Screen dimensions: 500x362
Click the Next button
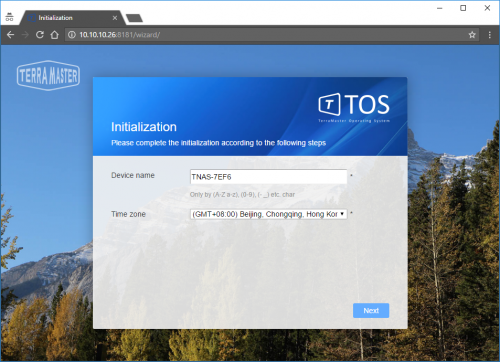click(x=371, y=310)
